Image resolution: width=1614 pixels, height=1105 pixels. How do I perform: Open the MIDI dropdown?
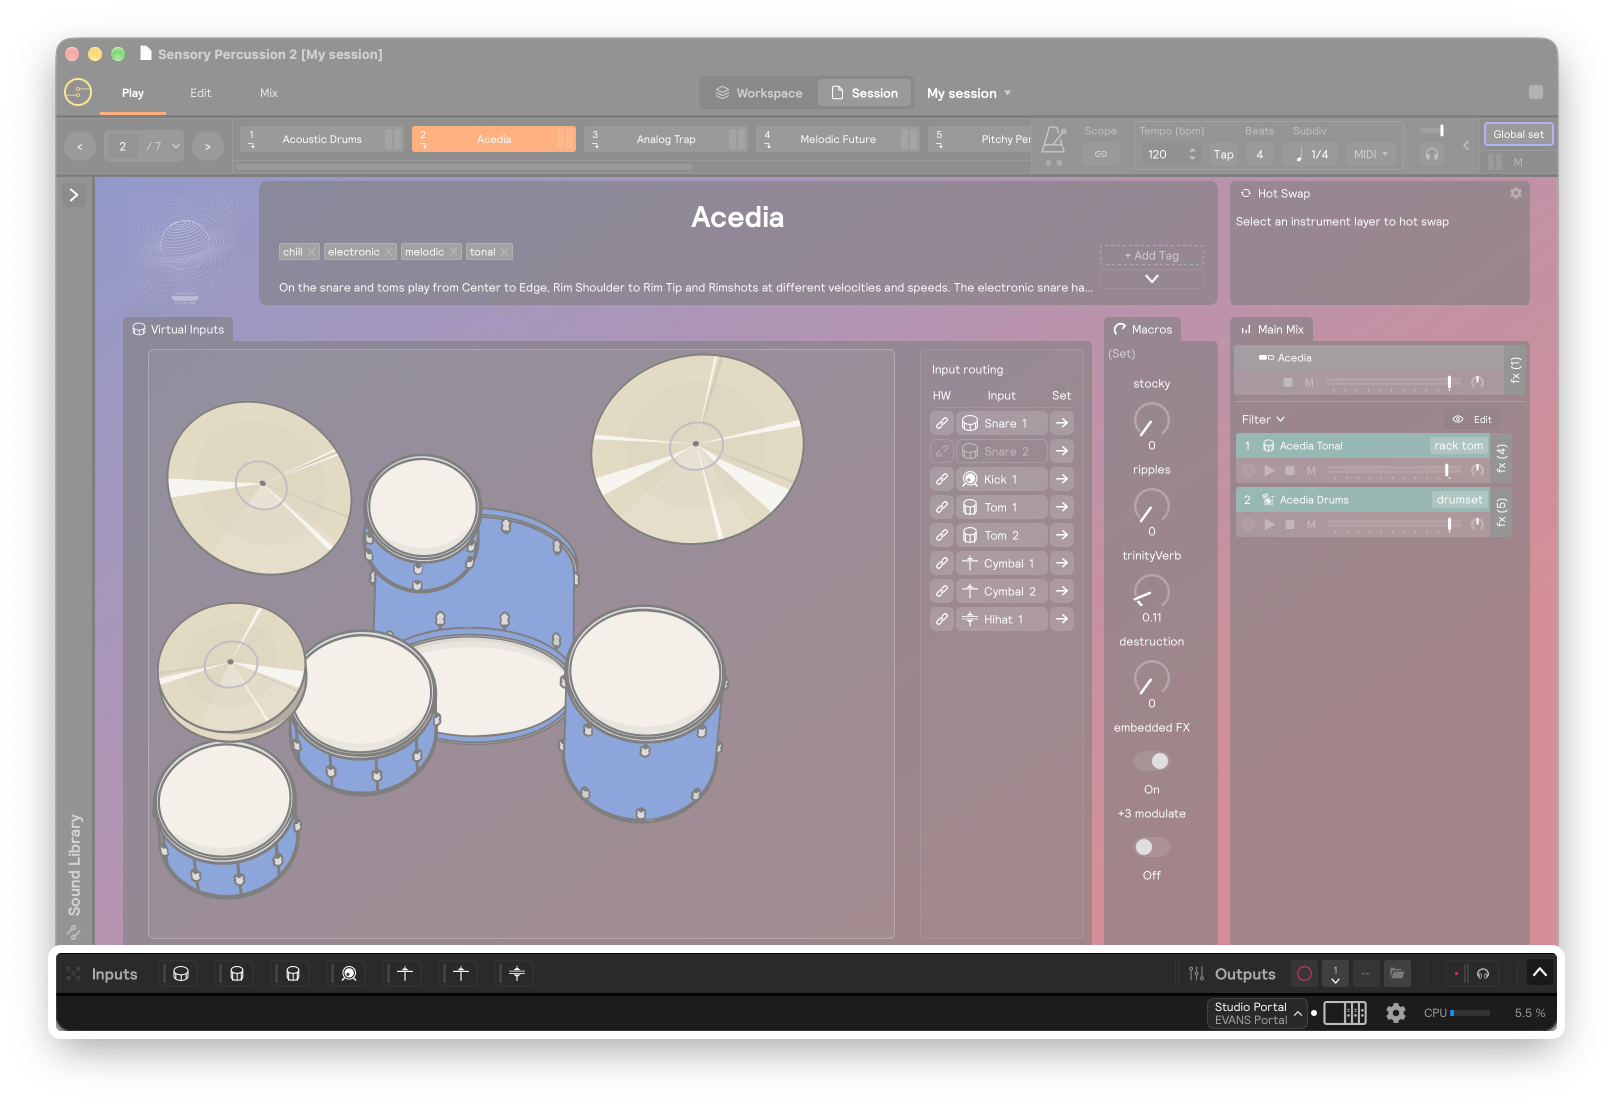[x=1371, y=154]
